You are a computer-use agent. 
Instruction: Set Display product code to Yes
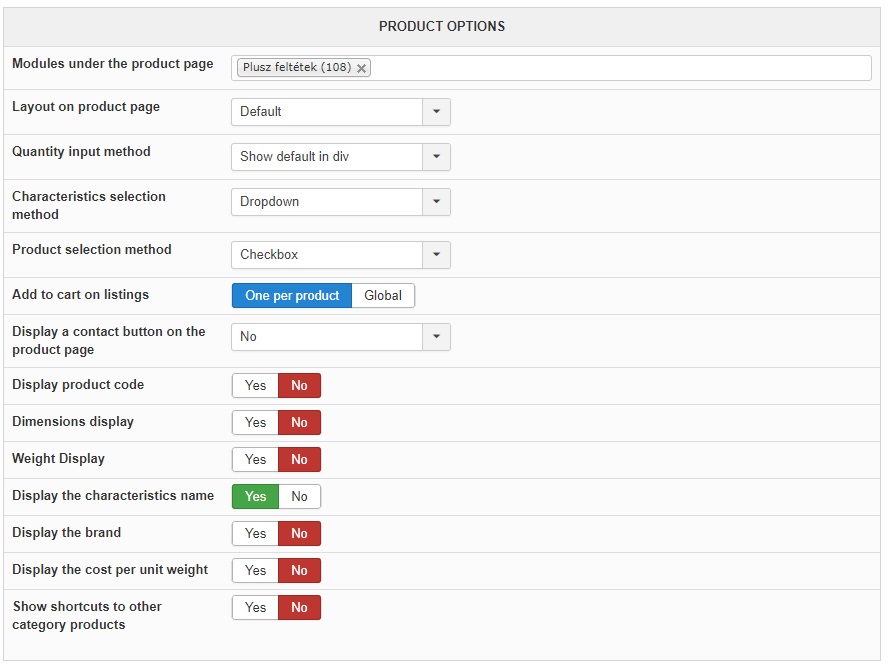coord(255,386)
